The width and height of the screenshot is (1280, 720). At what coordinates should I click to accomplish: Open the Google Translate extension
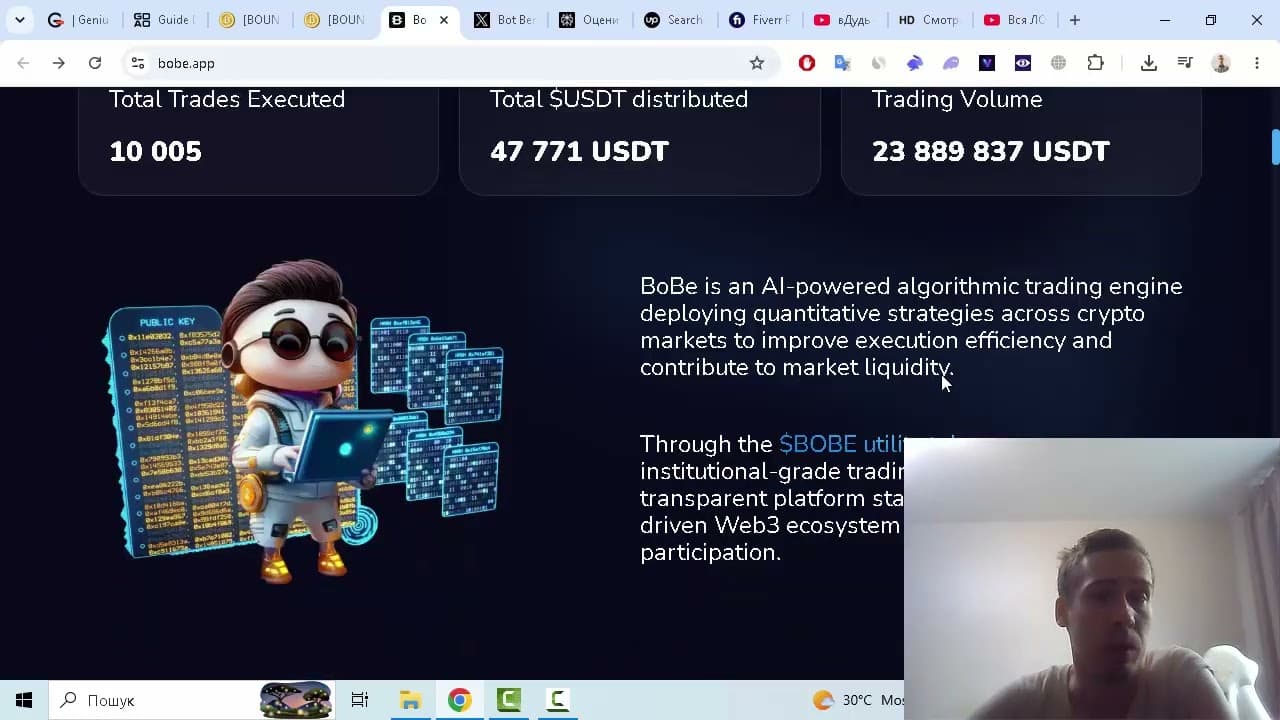click(x=843, y=63)
